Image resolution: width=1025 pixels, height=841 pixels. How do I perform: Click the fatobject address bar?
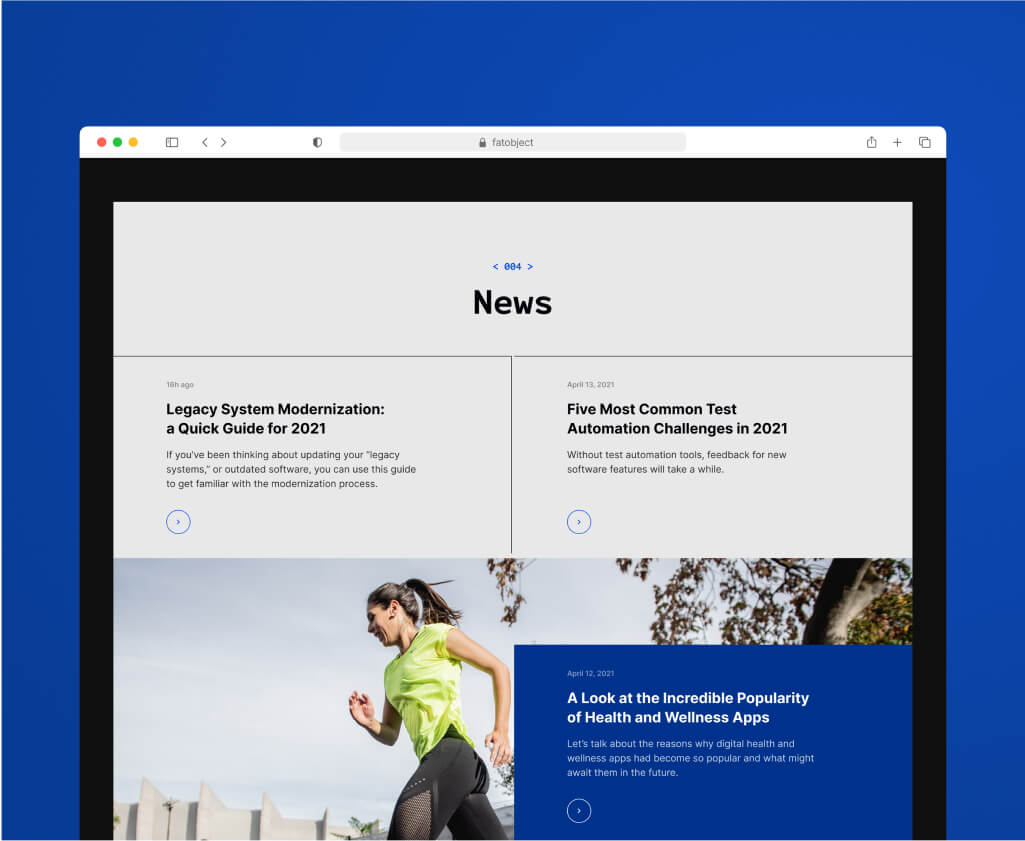point(512,142)
